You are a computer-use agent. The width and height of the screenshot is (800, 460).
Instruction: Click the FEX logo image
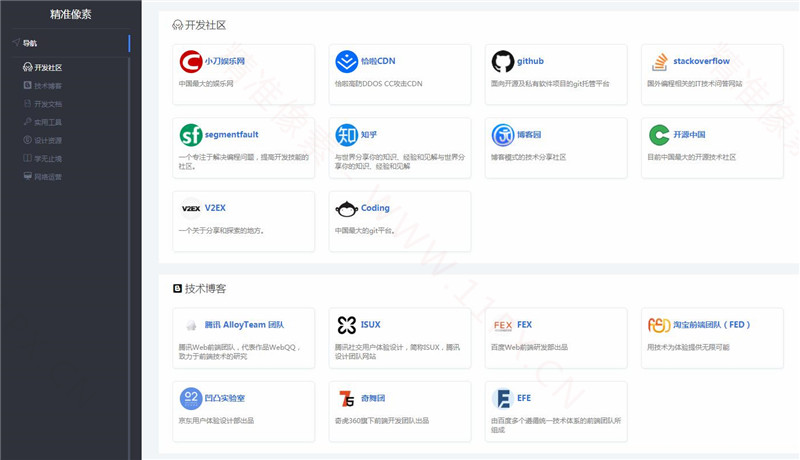click(503, 325)
